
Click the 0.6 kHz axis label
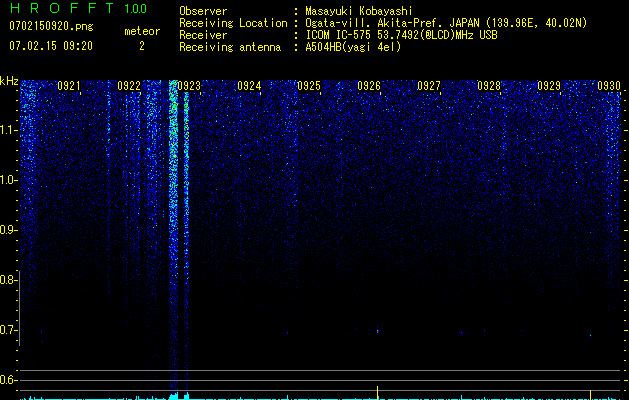pos(8,380)
